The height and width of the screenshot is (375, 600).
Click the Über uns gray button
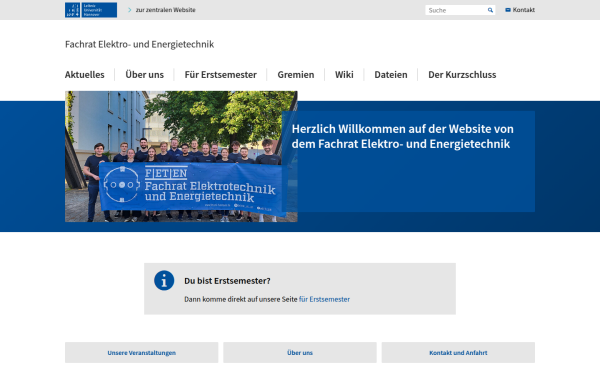300,353
